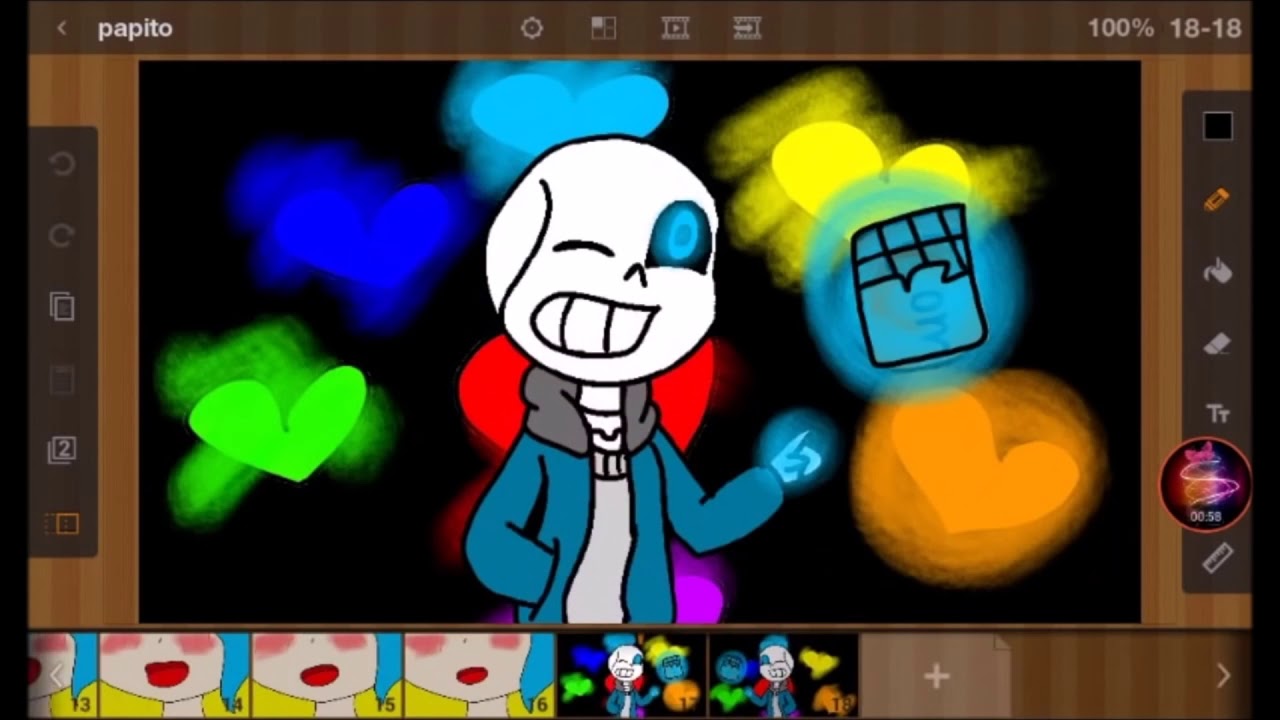Image resolution: width=1280 pixels, height=720 pixels.
Task: Select the Fill bucket tool
Action: pyautogui.click(x=1217, y=272)
